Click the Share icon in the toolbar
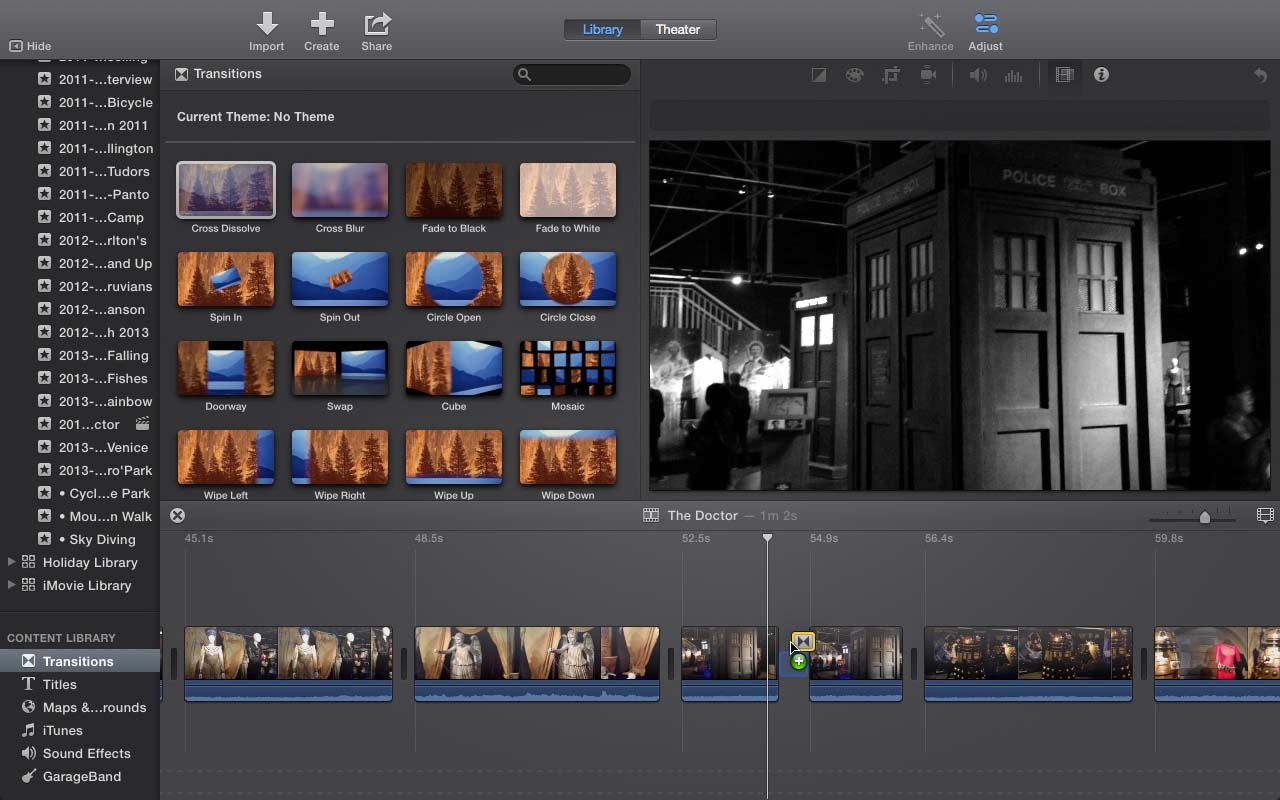The height and width of the screenshot is (800, 1280). pos(376,30)
